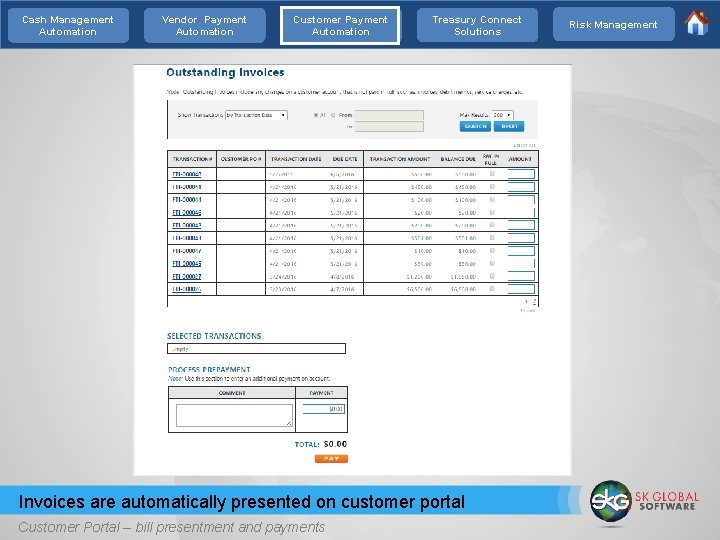
Task: Click the To date input field
Action: pos(389,126)
